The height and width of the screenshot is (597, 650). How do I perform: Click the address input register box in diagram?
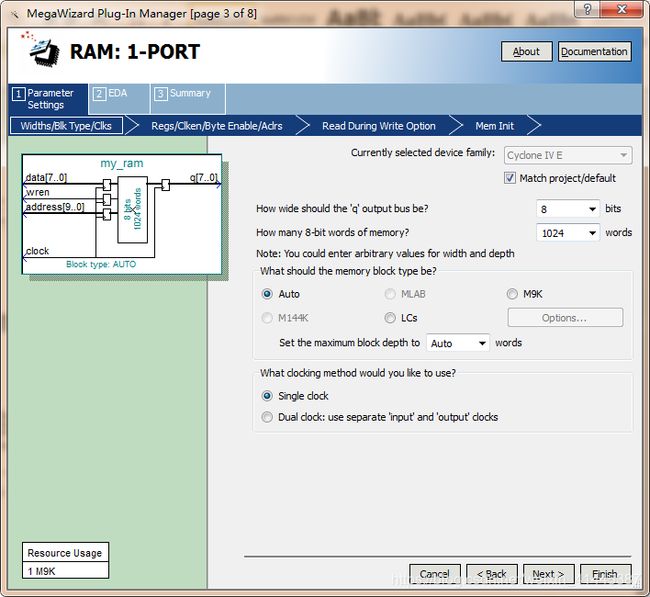[107, 214]
